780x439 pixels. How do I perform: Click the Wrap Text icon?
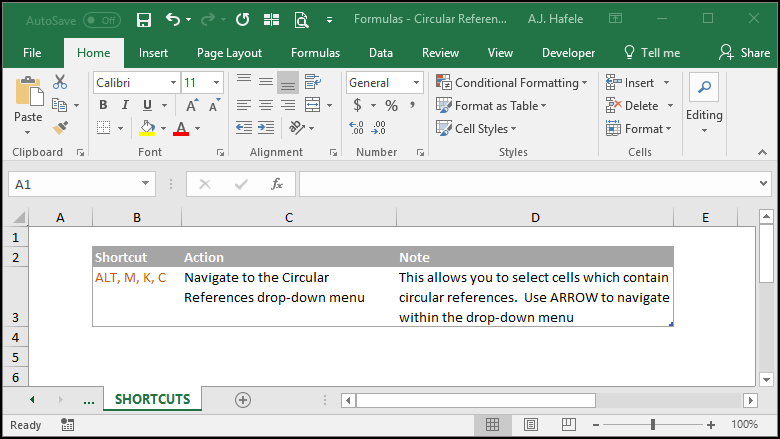click(x=313, y=82)
